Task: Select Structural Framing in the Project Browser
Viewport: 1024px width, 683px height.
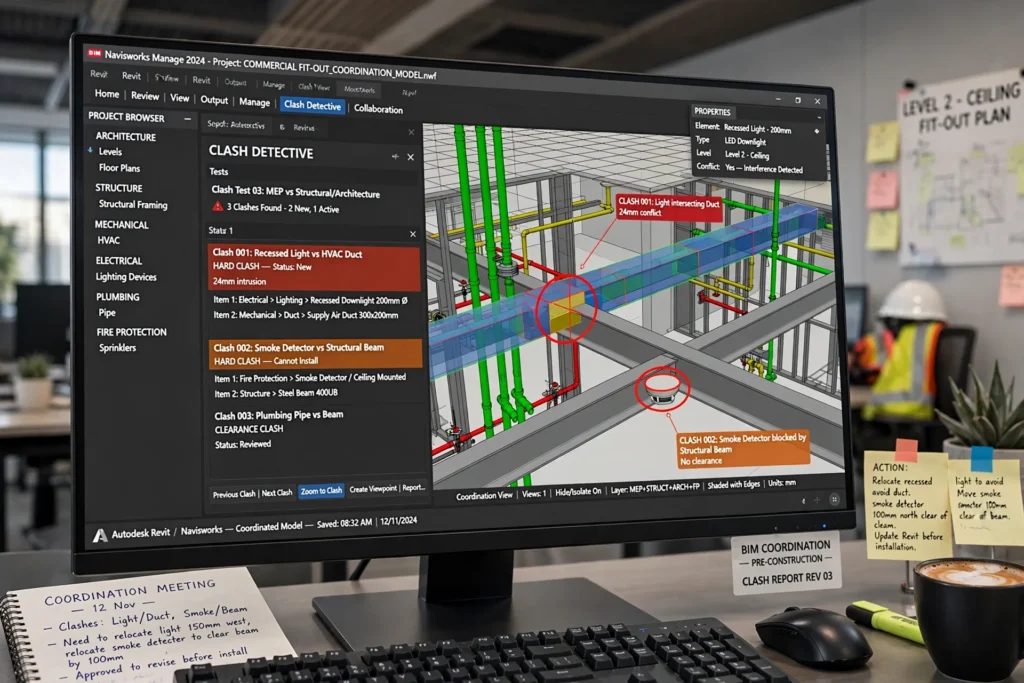Action: click(133, 204)
